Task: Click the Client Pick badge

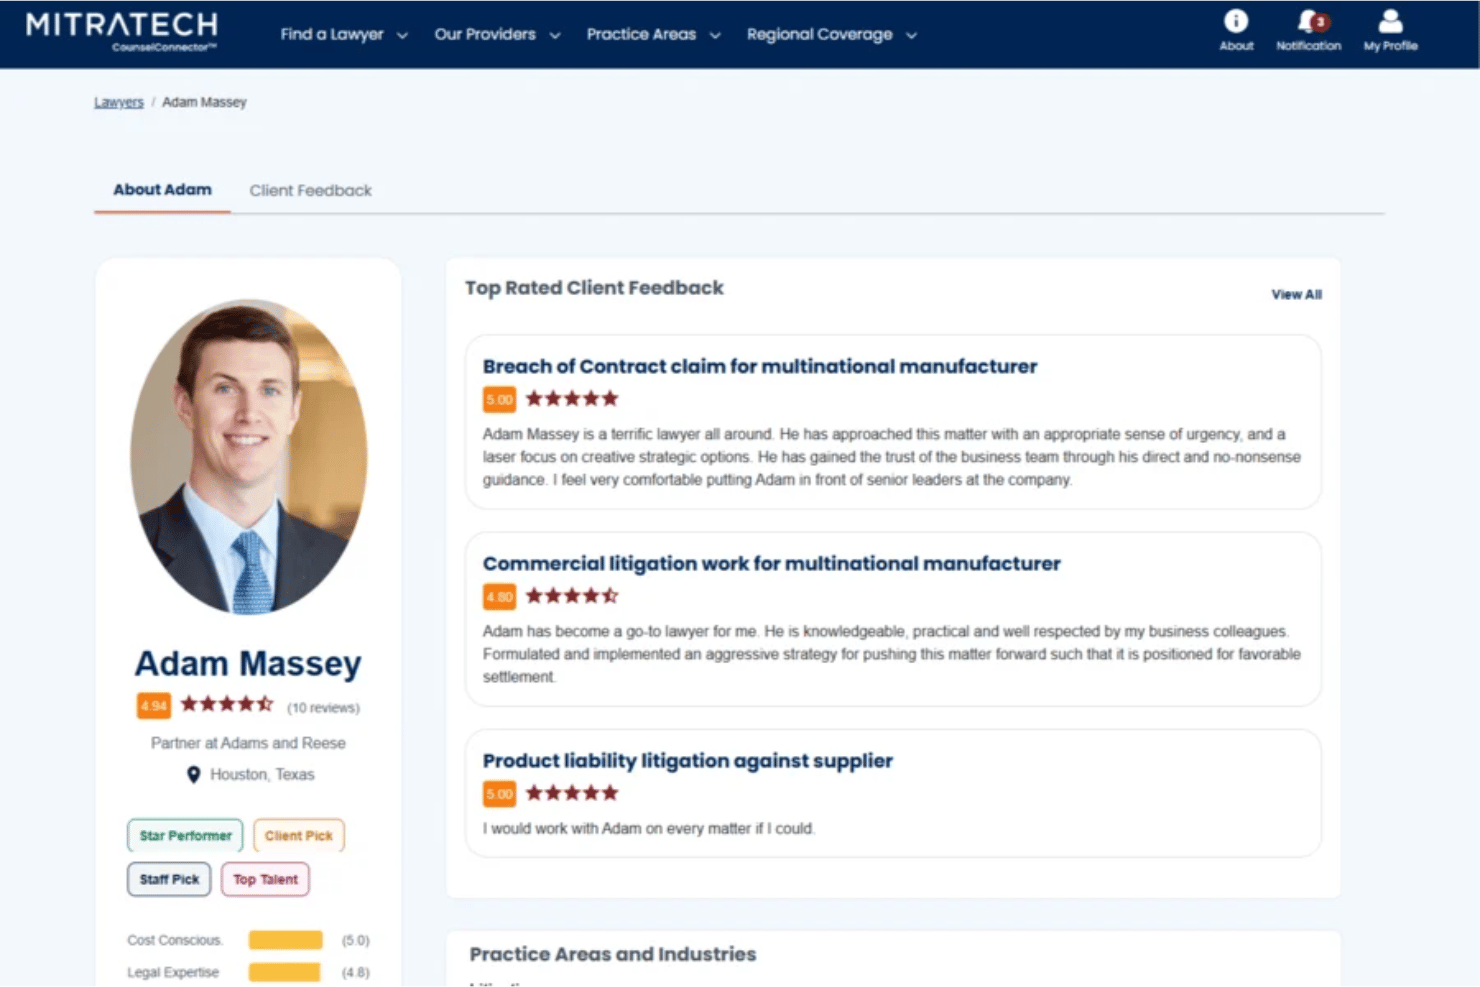Action: [299, 836]
